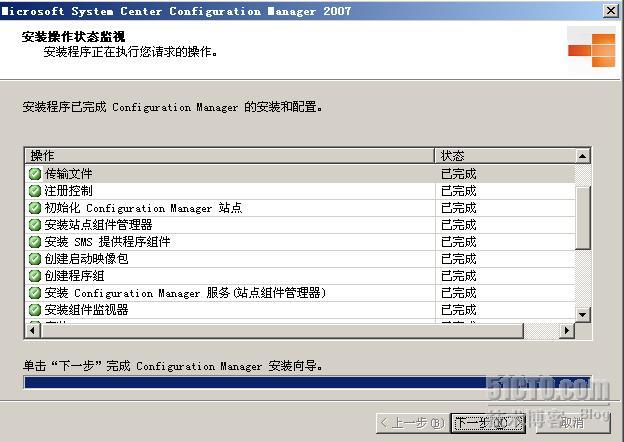Click the check icon for 安装站点组件管理器
This screenshot has height=442, width=624.
click(35, 225)
